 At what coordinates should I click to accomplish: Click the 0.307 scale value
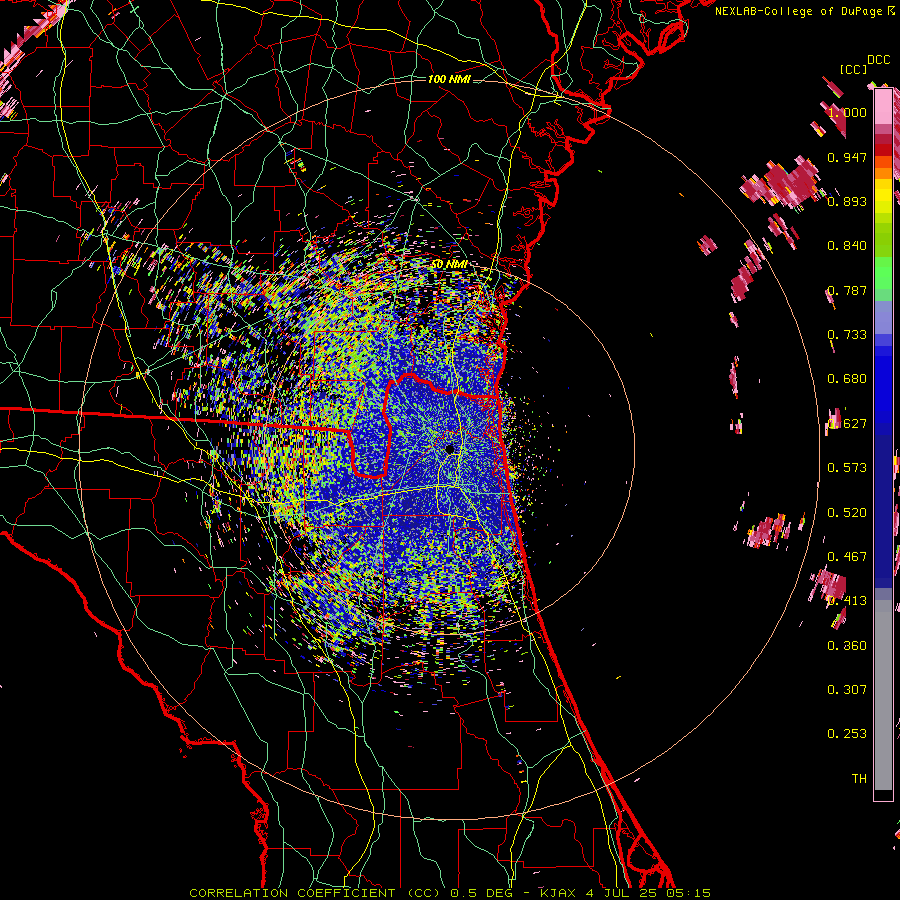(847, 690)
